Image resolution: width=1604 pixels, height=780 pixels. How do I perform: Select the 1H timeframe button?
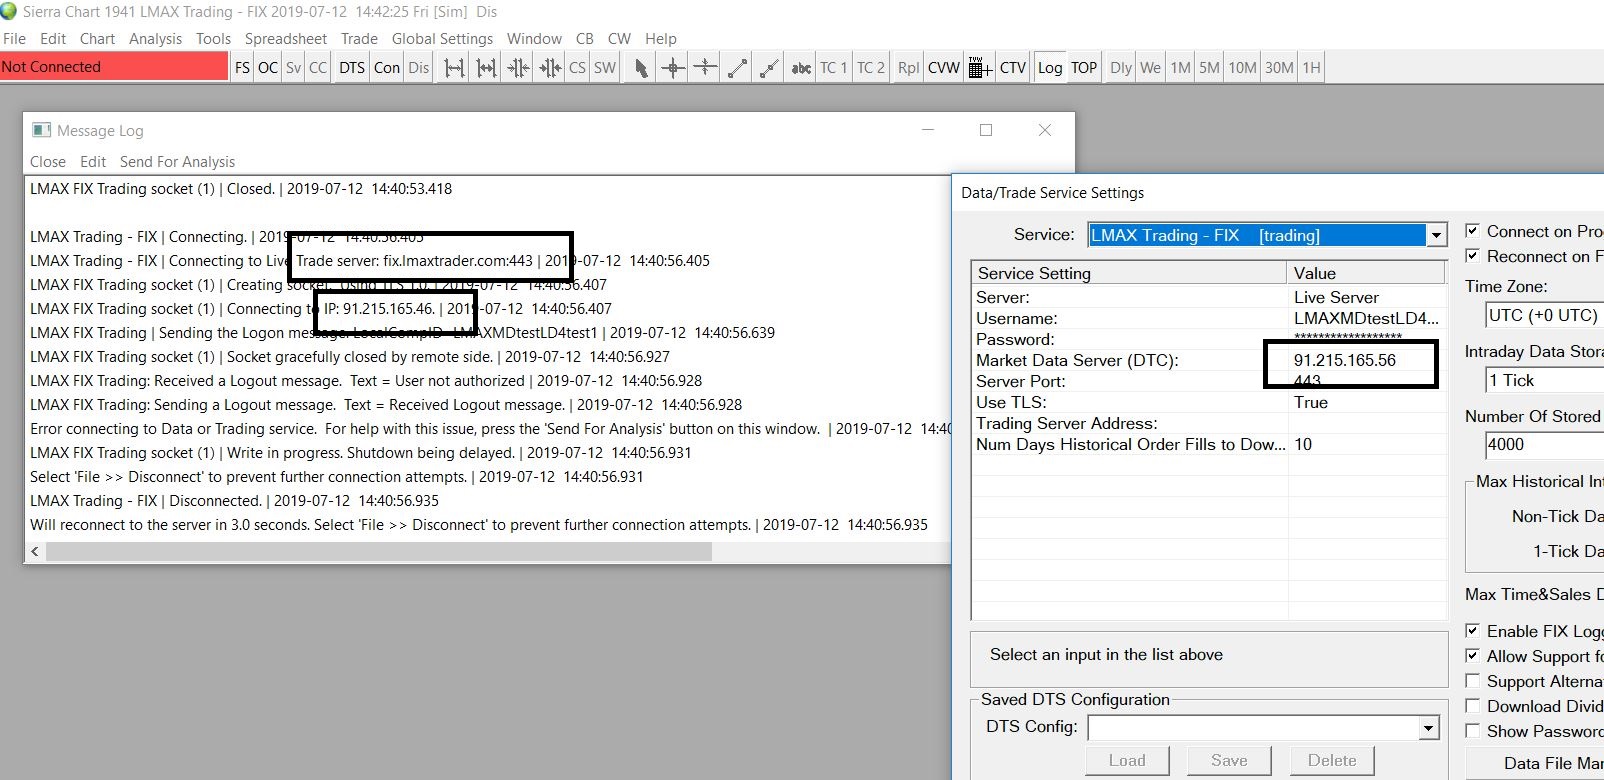pyautogui.click(x=1311, y=68)
